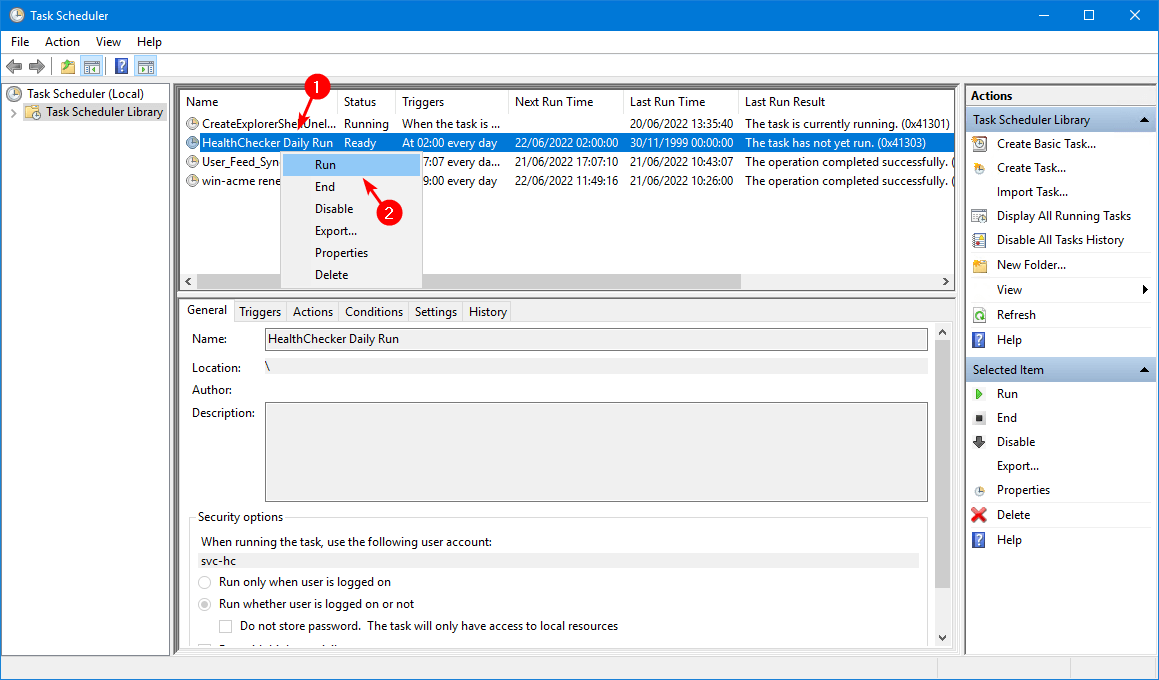This screenshot has height=680, width=1159.
Task: Click the Task Scheduler (Local) clock icon
Action: pos(14,94)
